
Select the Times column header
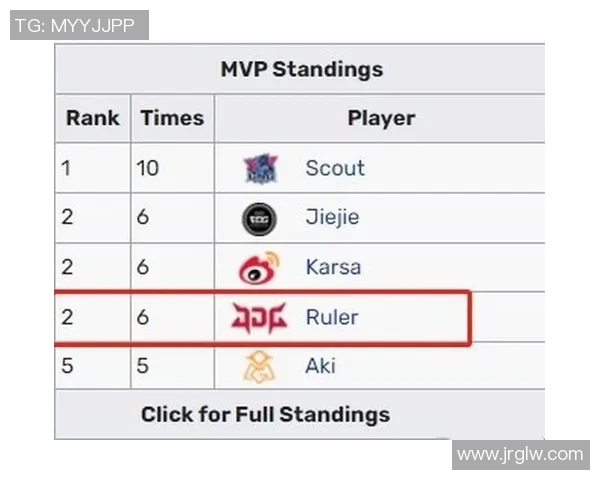tap(172, 118)
